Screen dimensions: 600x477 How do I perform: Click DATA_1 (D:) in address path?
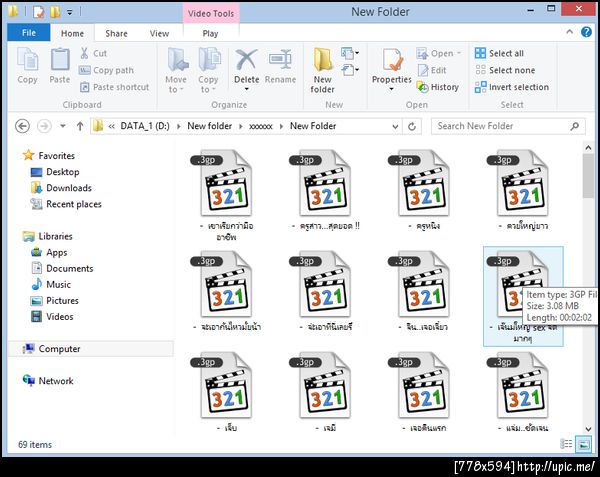(145, 126)
